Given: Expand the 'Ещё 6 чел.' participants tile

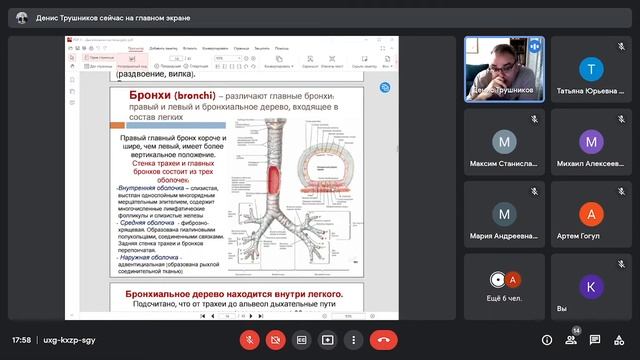Looking at the screenshot, I should tap(504, 287).
